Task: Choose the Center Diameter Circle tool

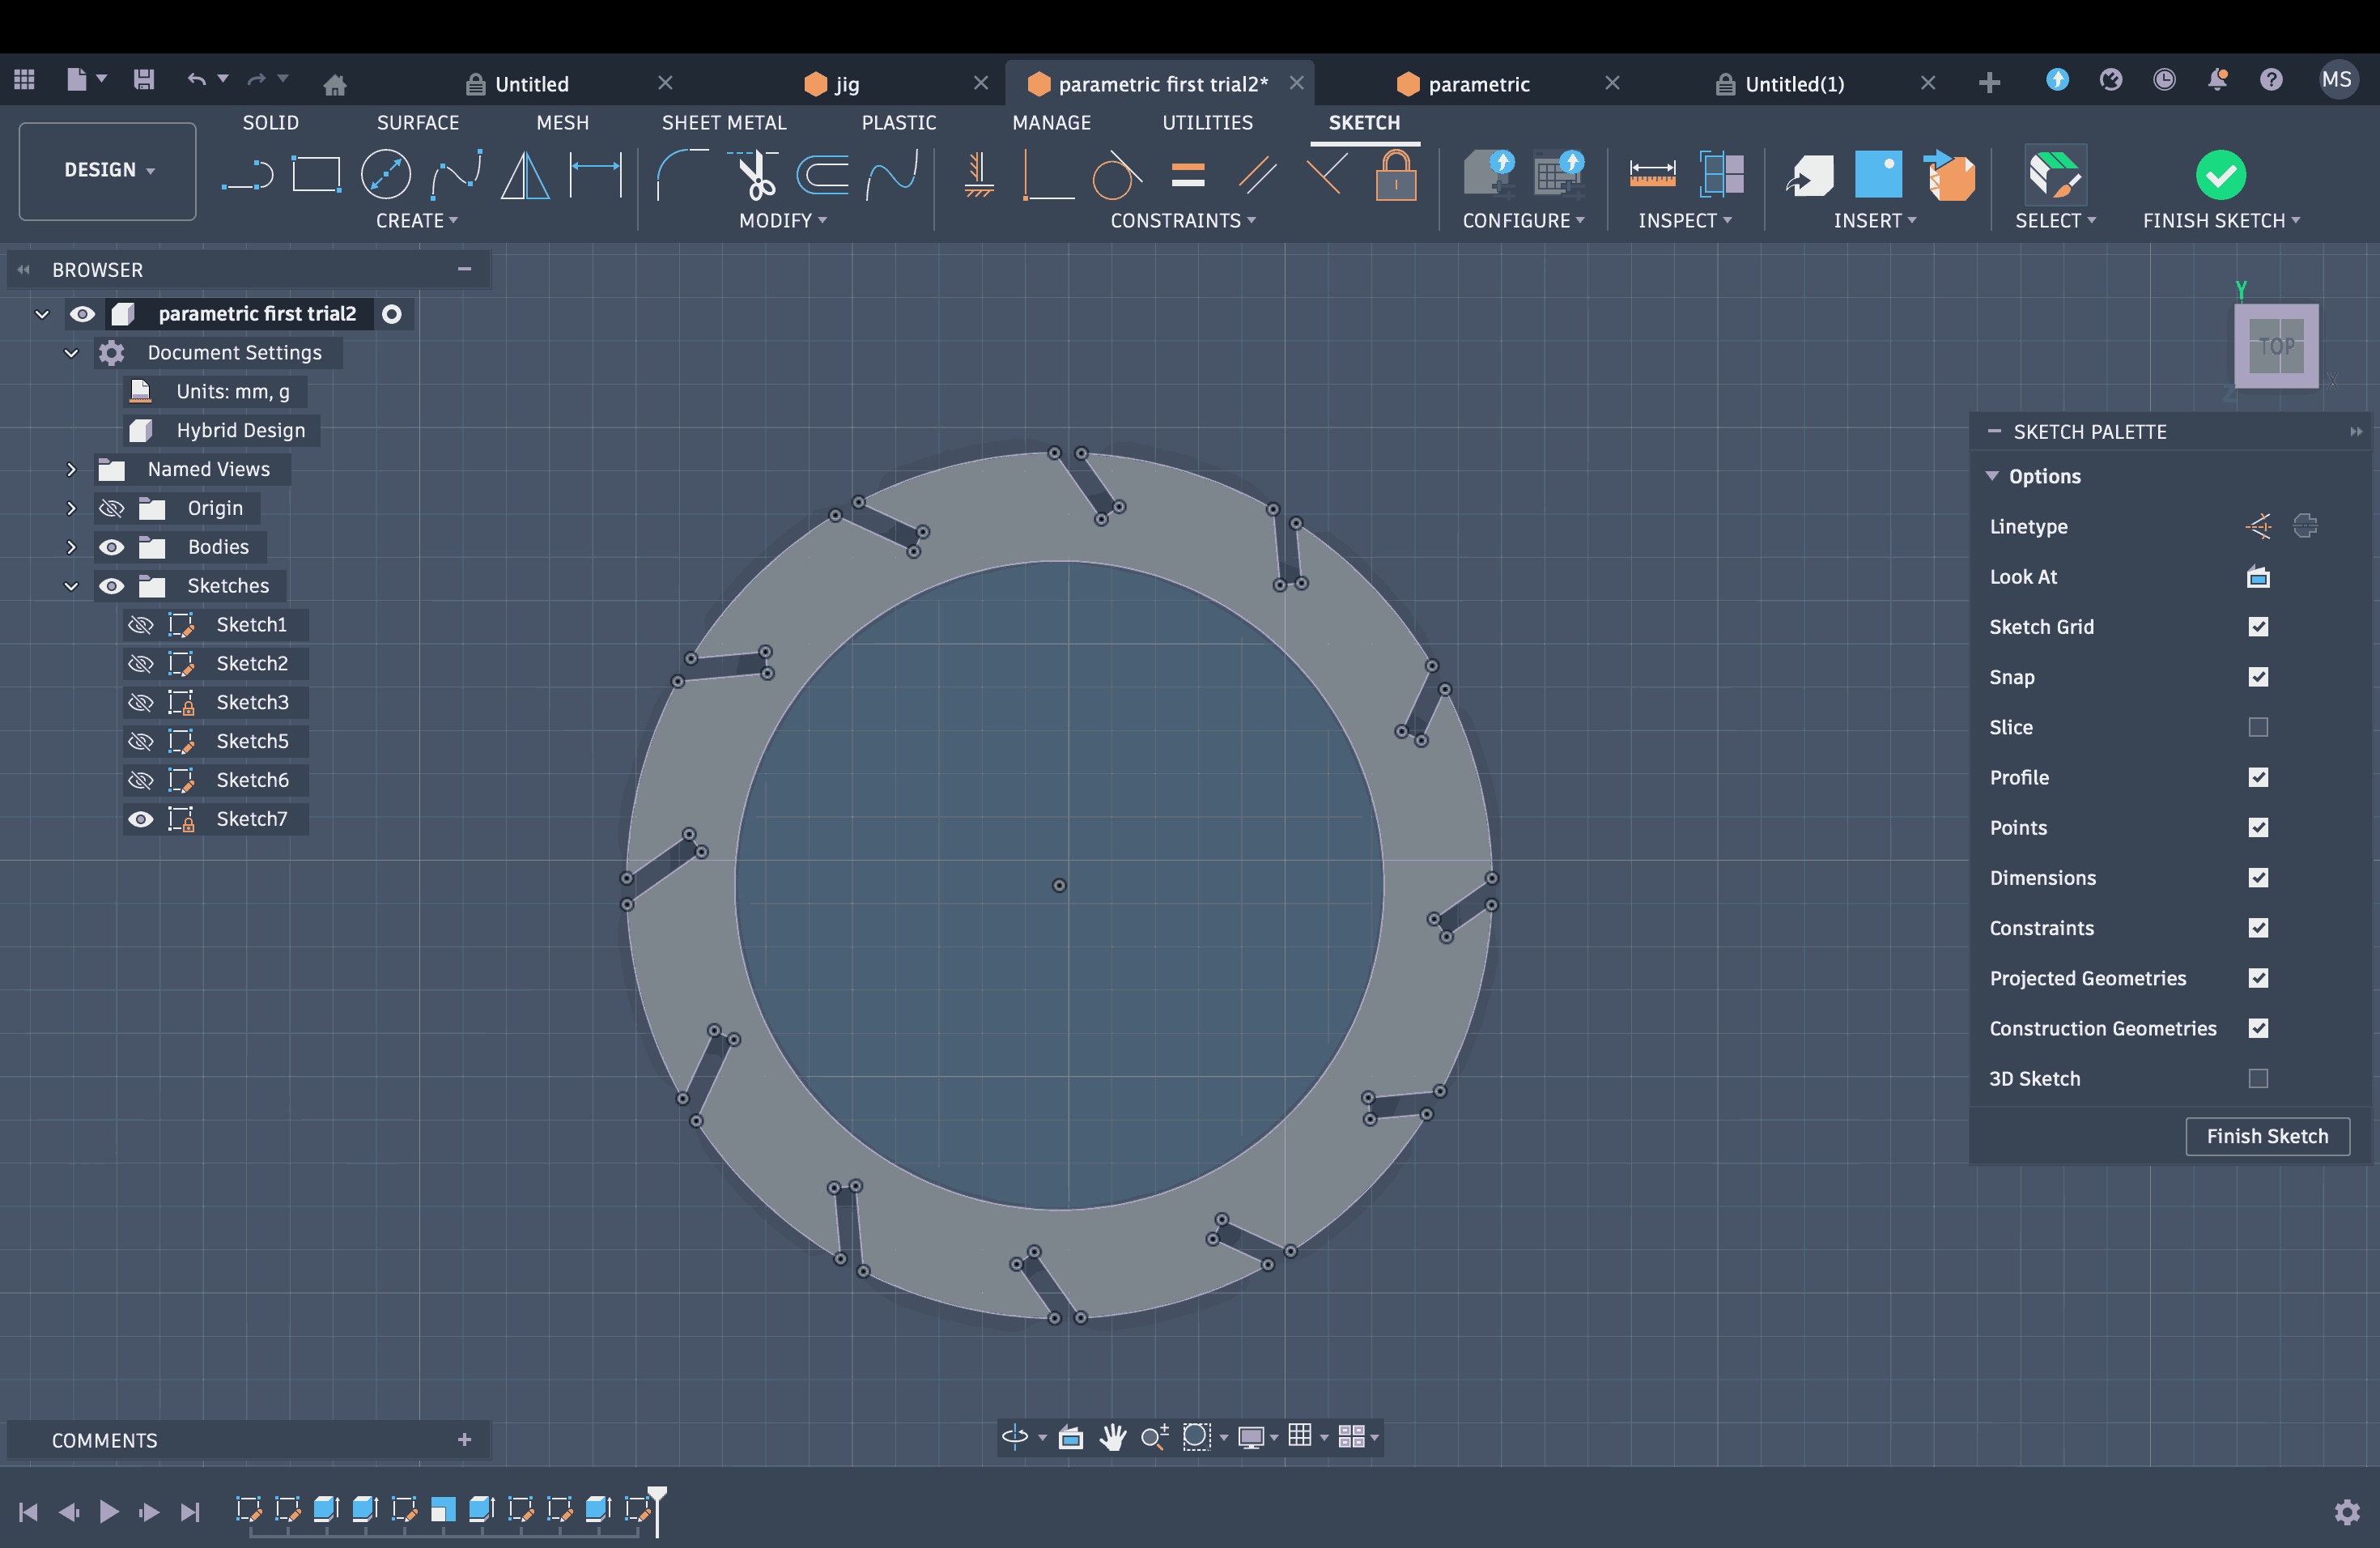Action: 385,176
